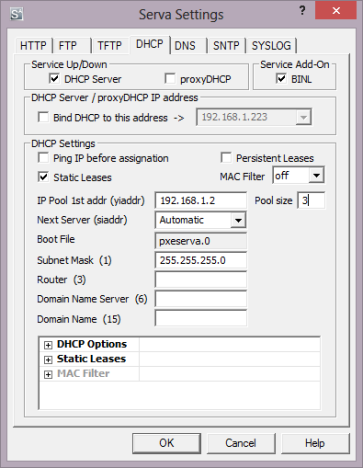The width and height of the screenshot is (363, 468).
Task: Click the 'IP Pool 1st addr (yiaddr)' label
Action: click(91, 200)
